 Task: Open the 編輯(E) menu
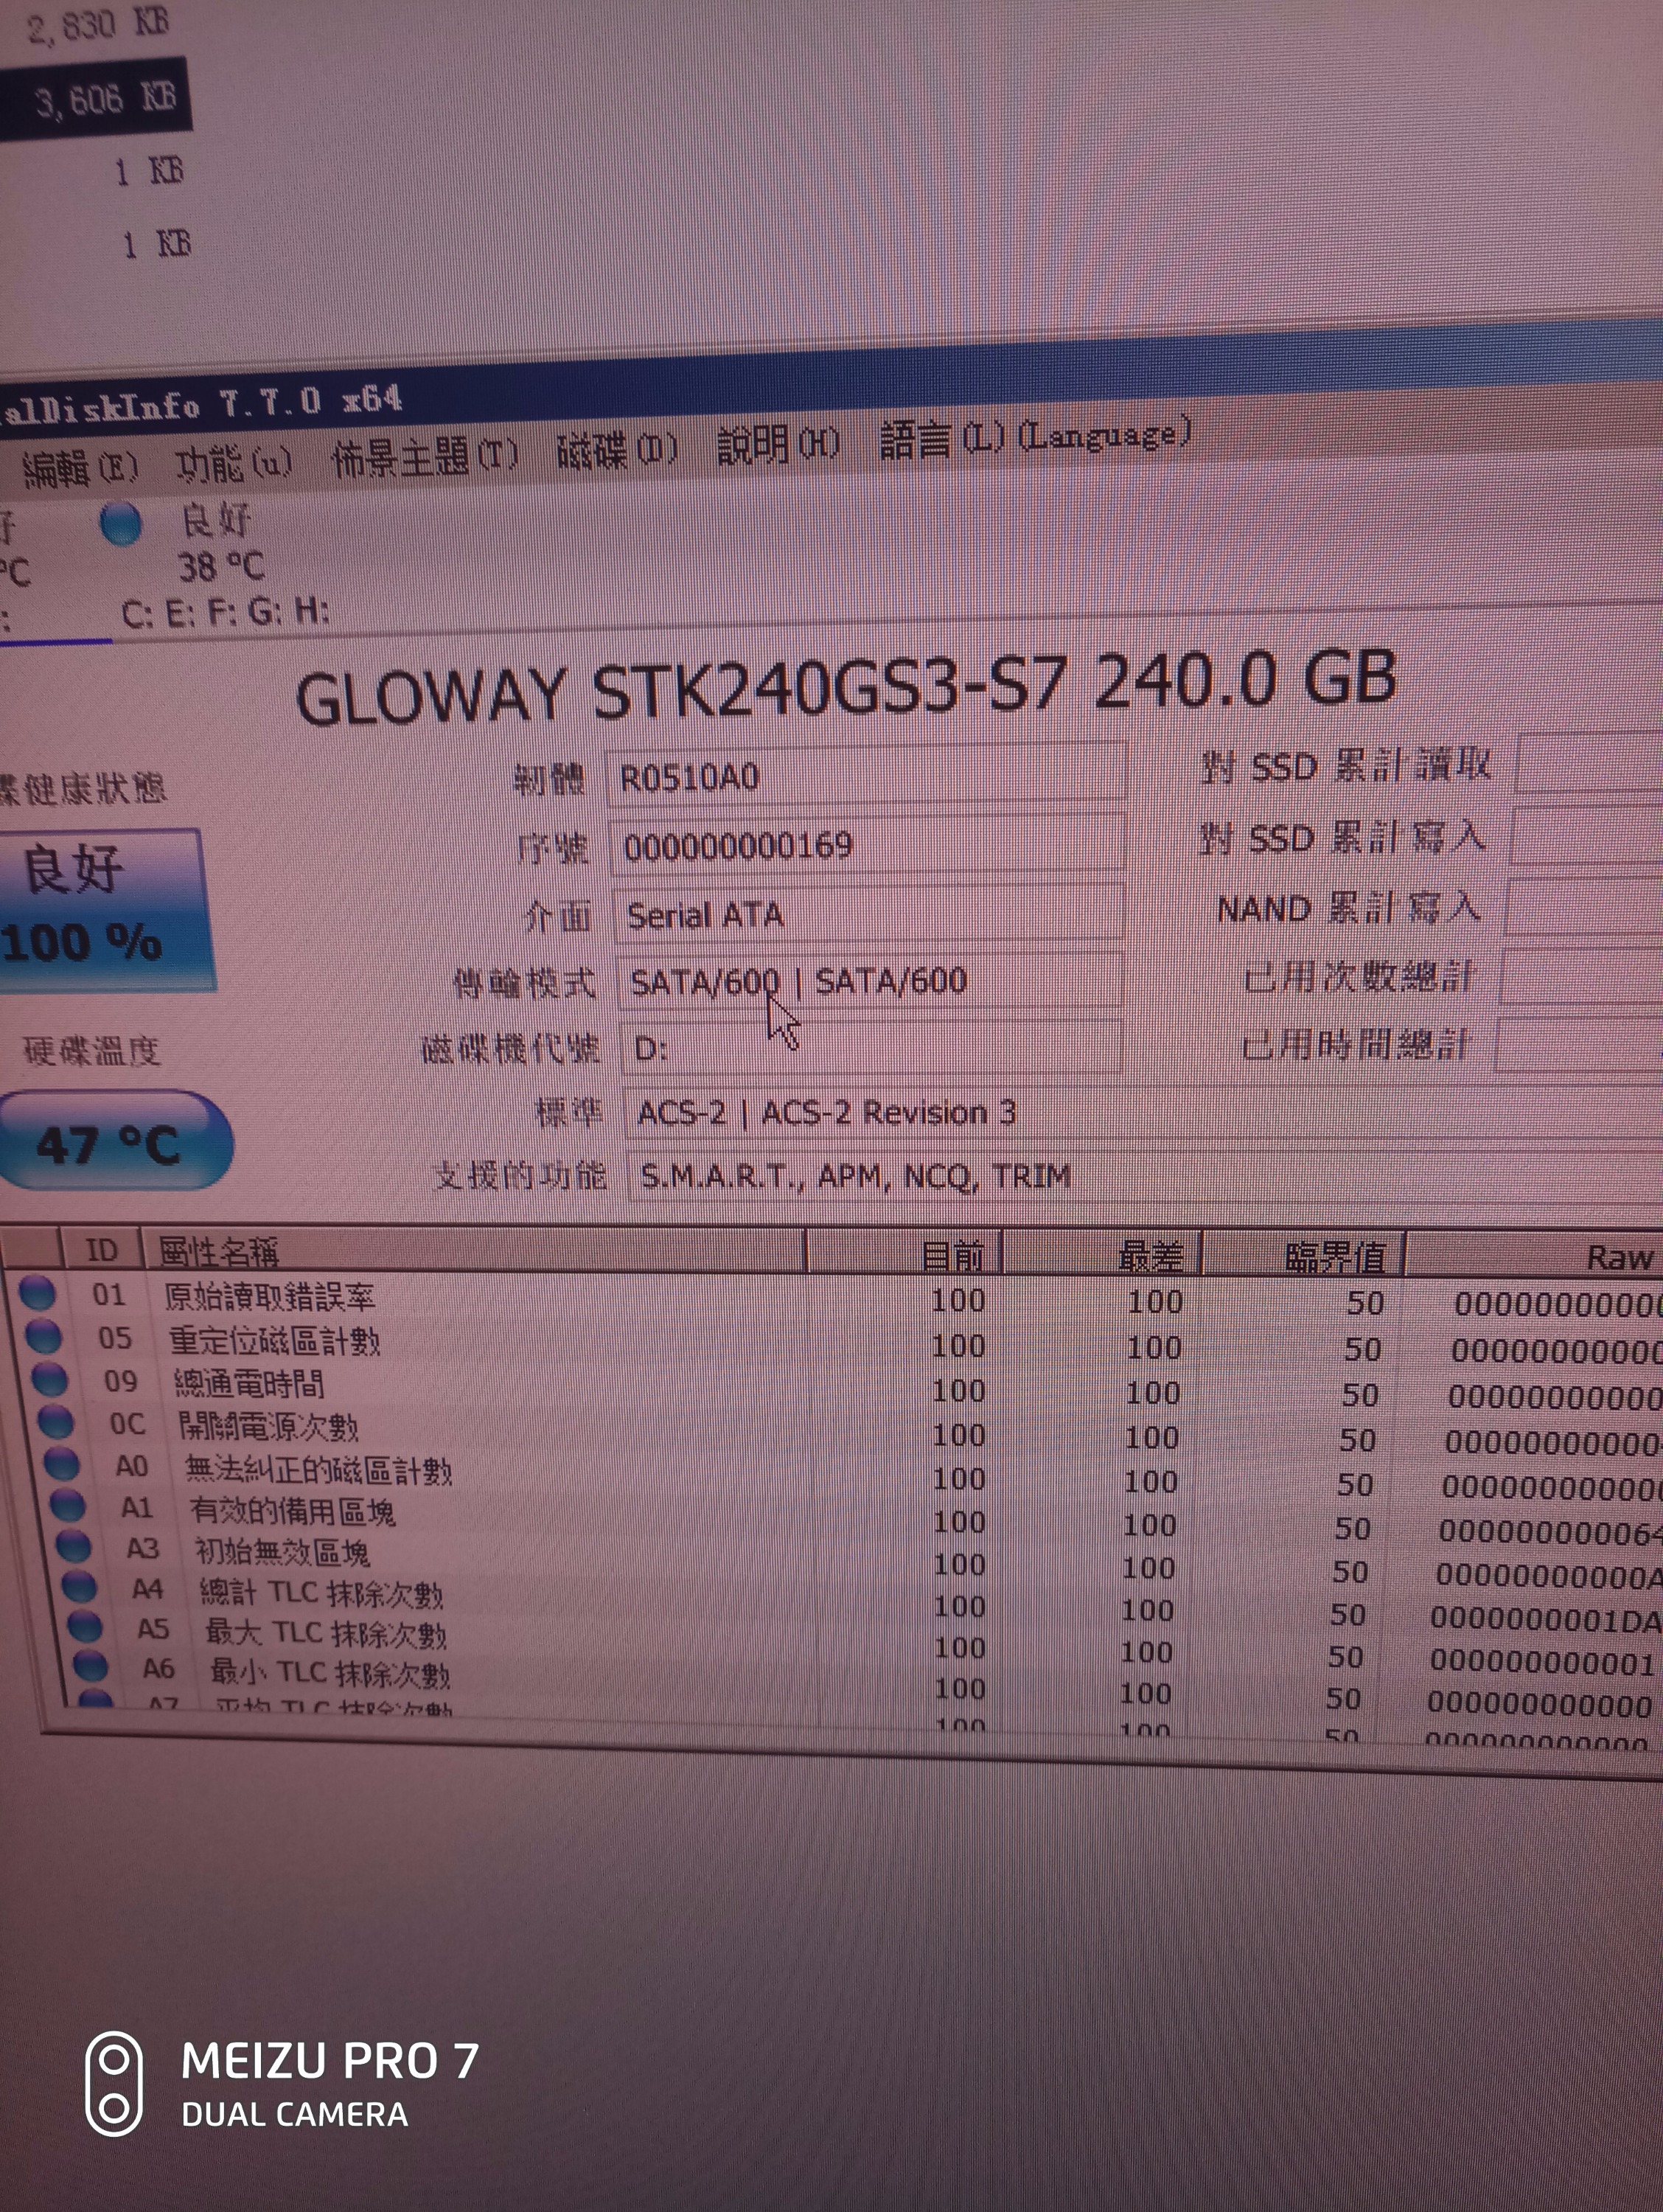[80, 468]
